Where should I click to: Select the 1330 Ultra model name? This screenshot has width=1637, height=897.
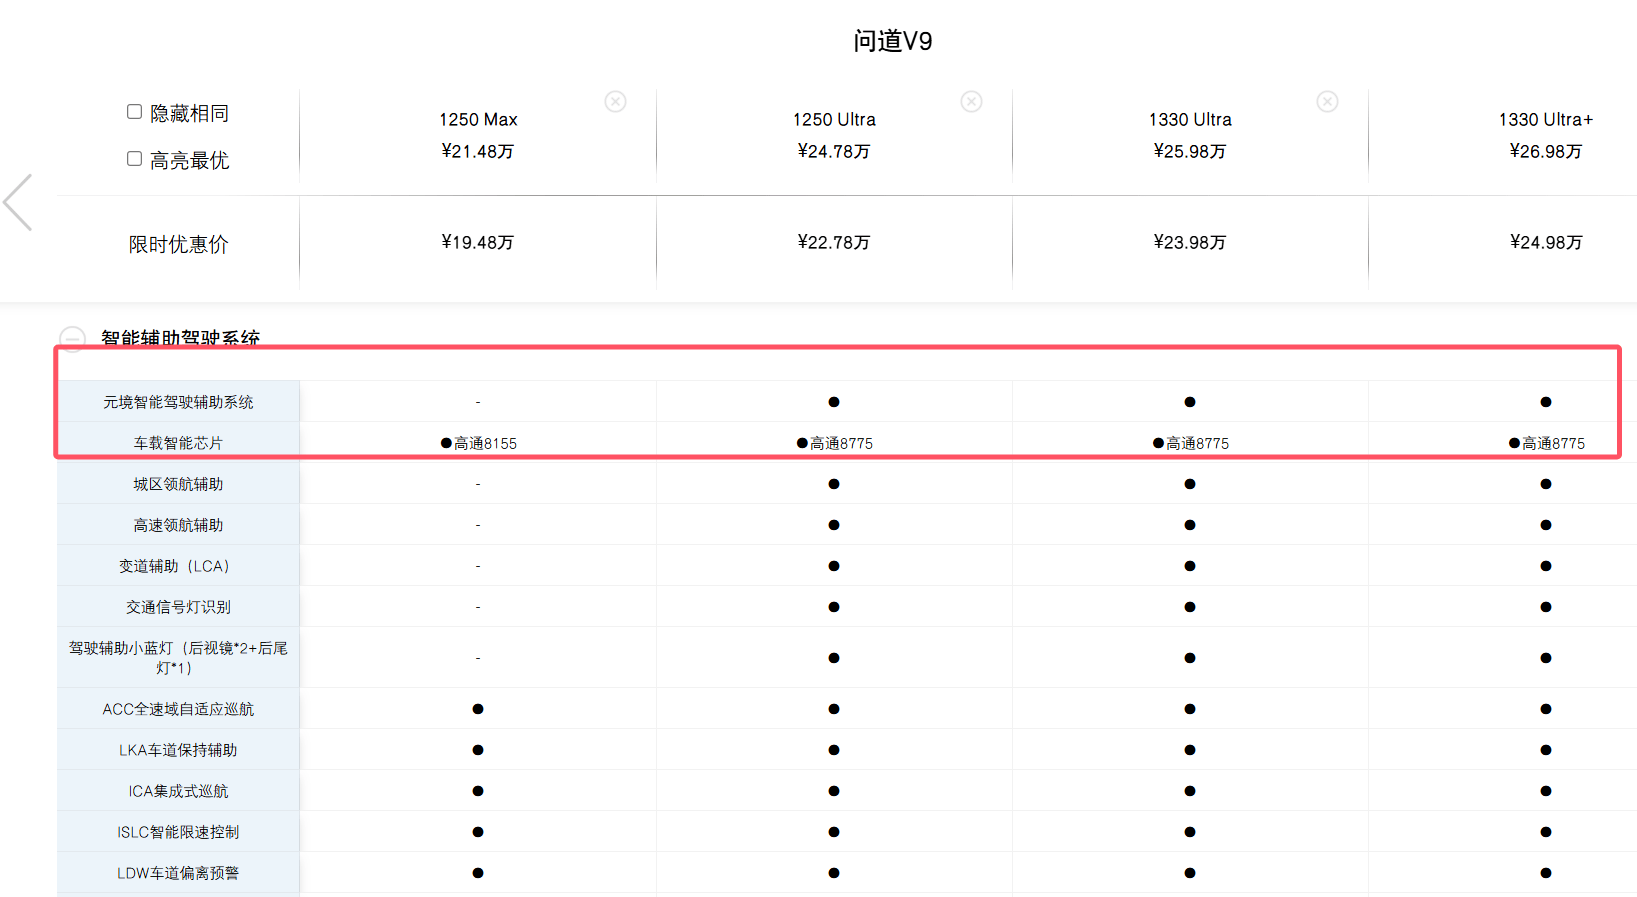tap(1190, 119)
